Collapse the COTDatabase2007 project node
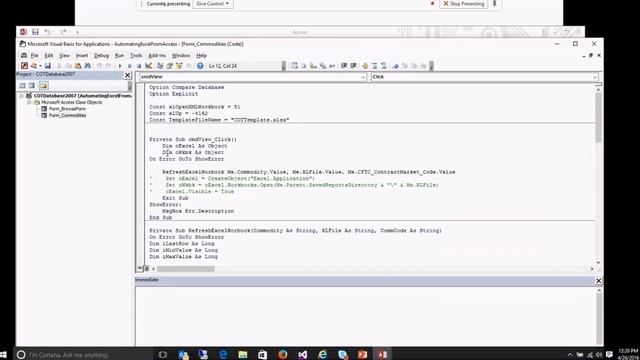Screen dimensions: 640x360 tap(22, 96)
